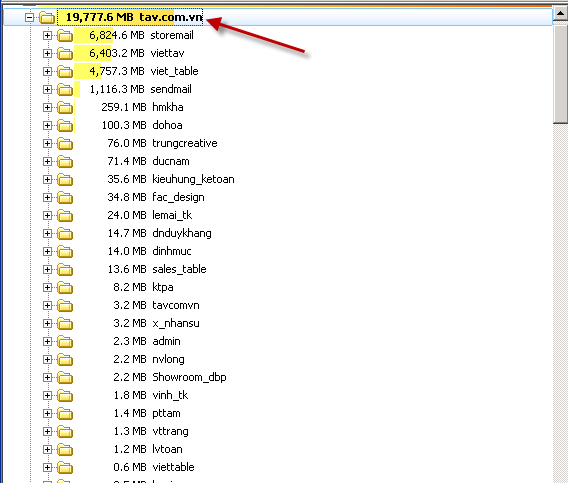Expand the storemail folder node
This screenshot has height=483, width=568.
(x=47, y=36)
